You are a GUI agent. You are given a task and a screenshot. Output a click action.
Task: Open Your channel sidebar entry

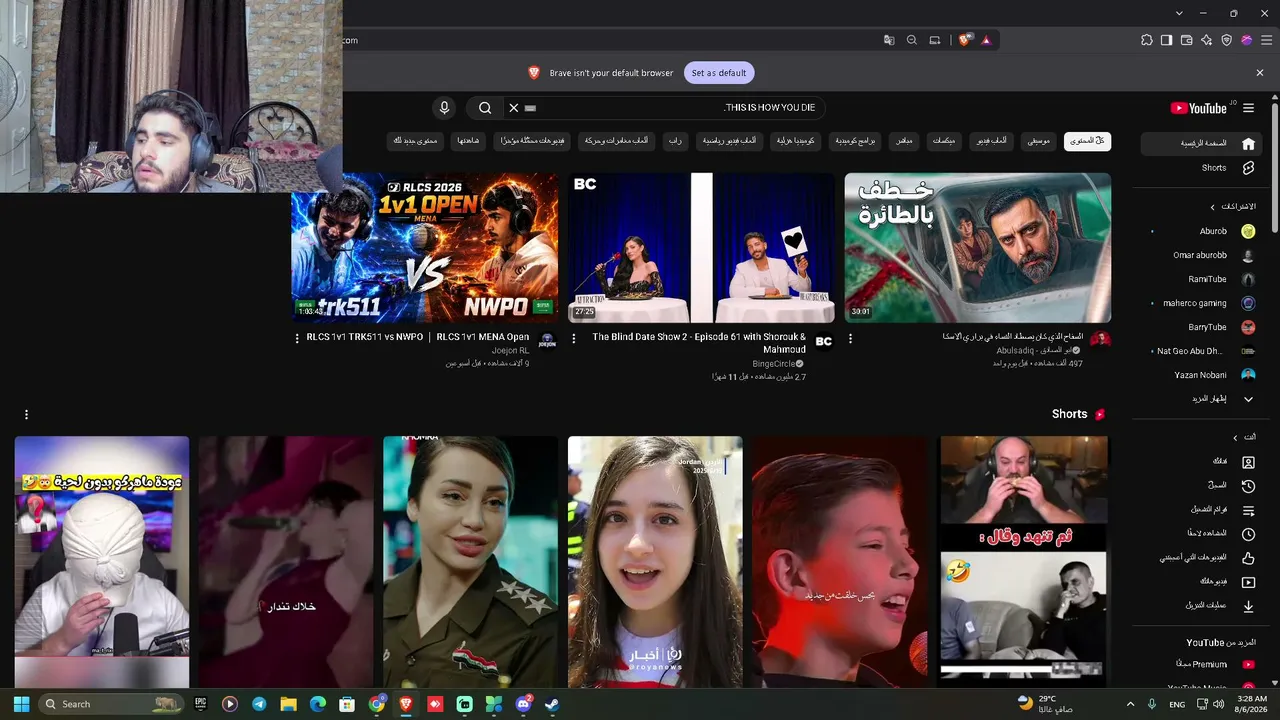tap(1202, 462)
